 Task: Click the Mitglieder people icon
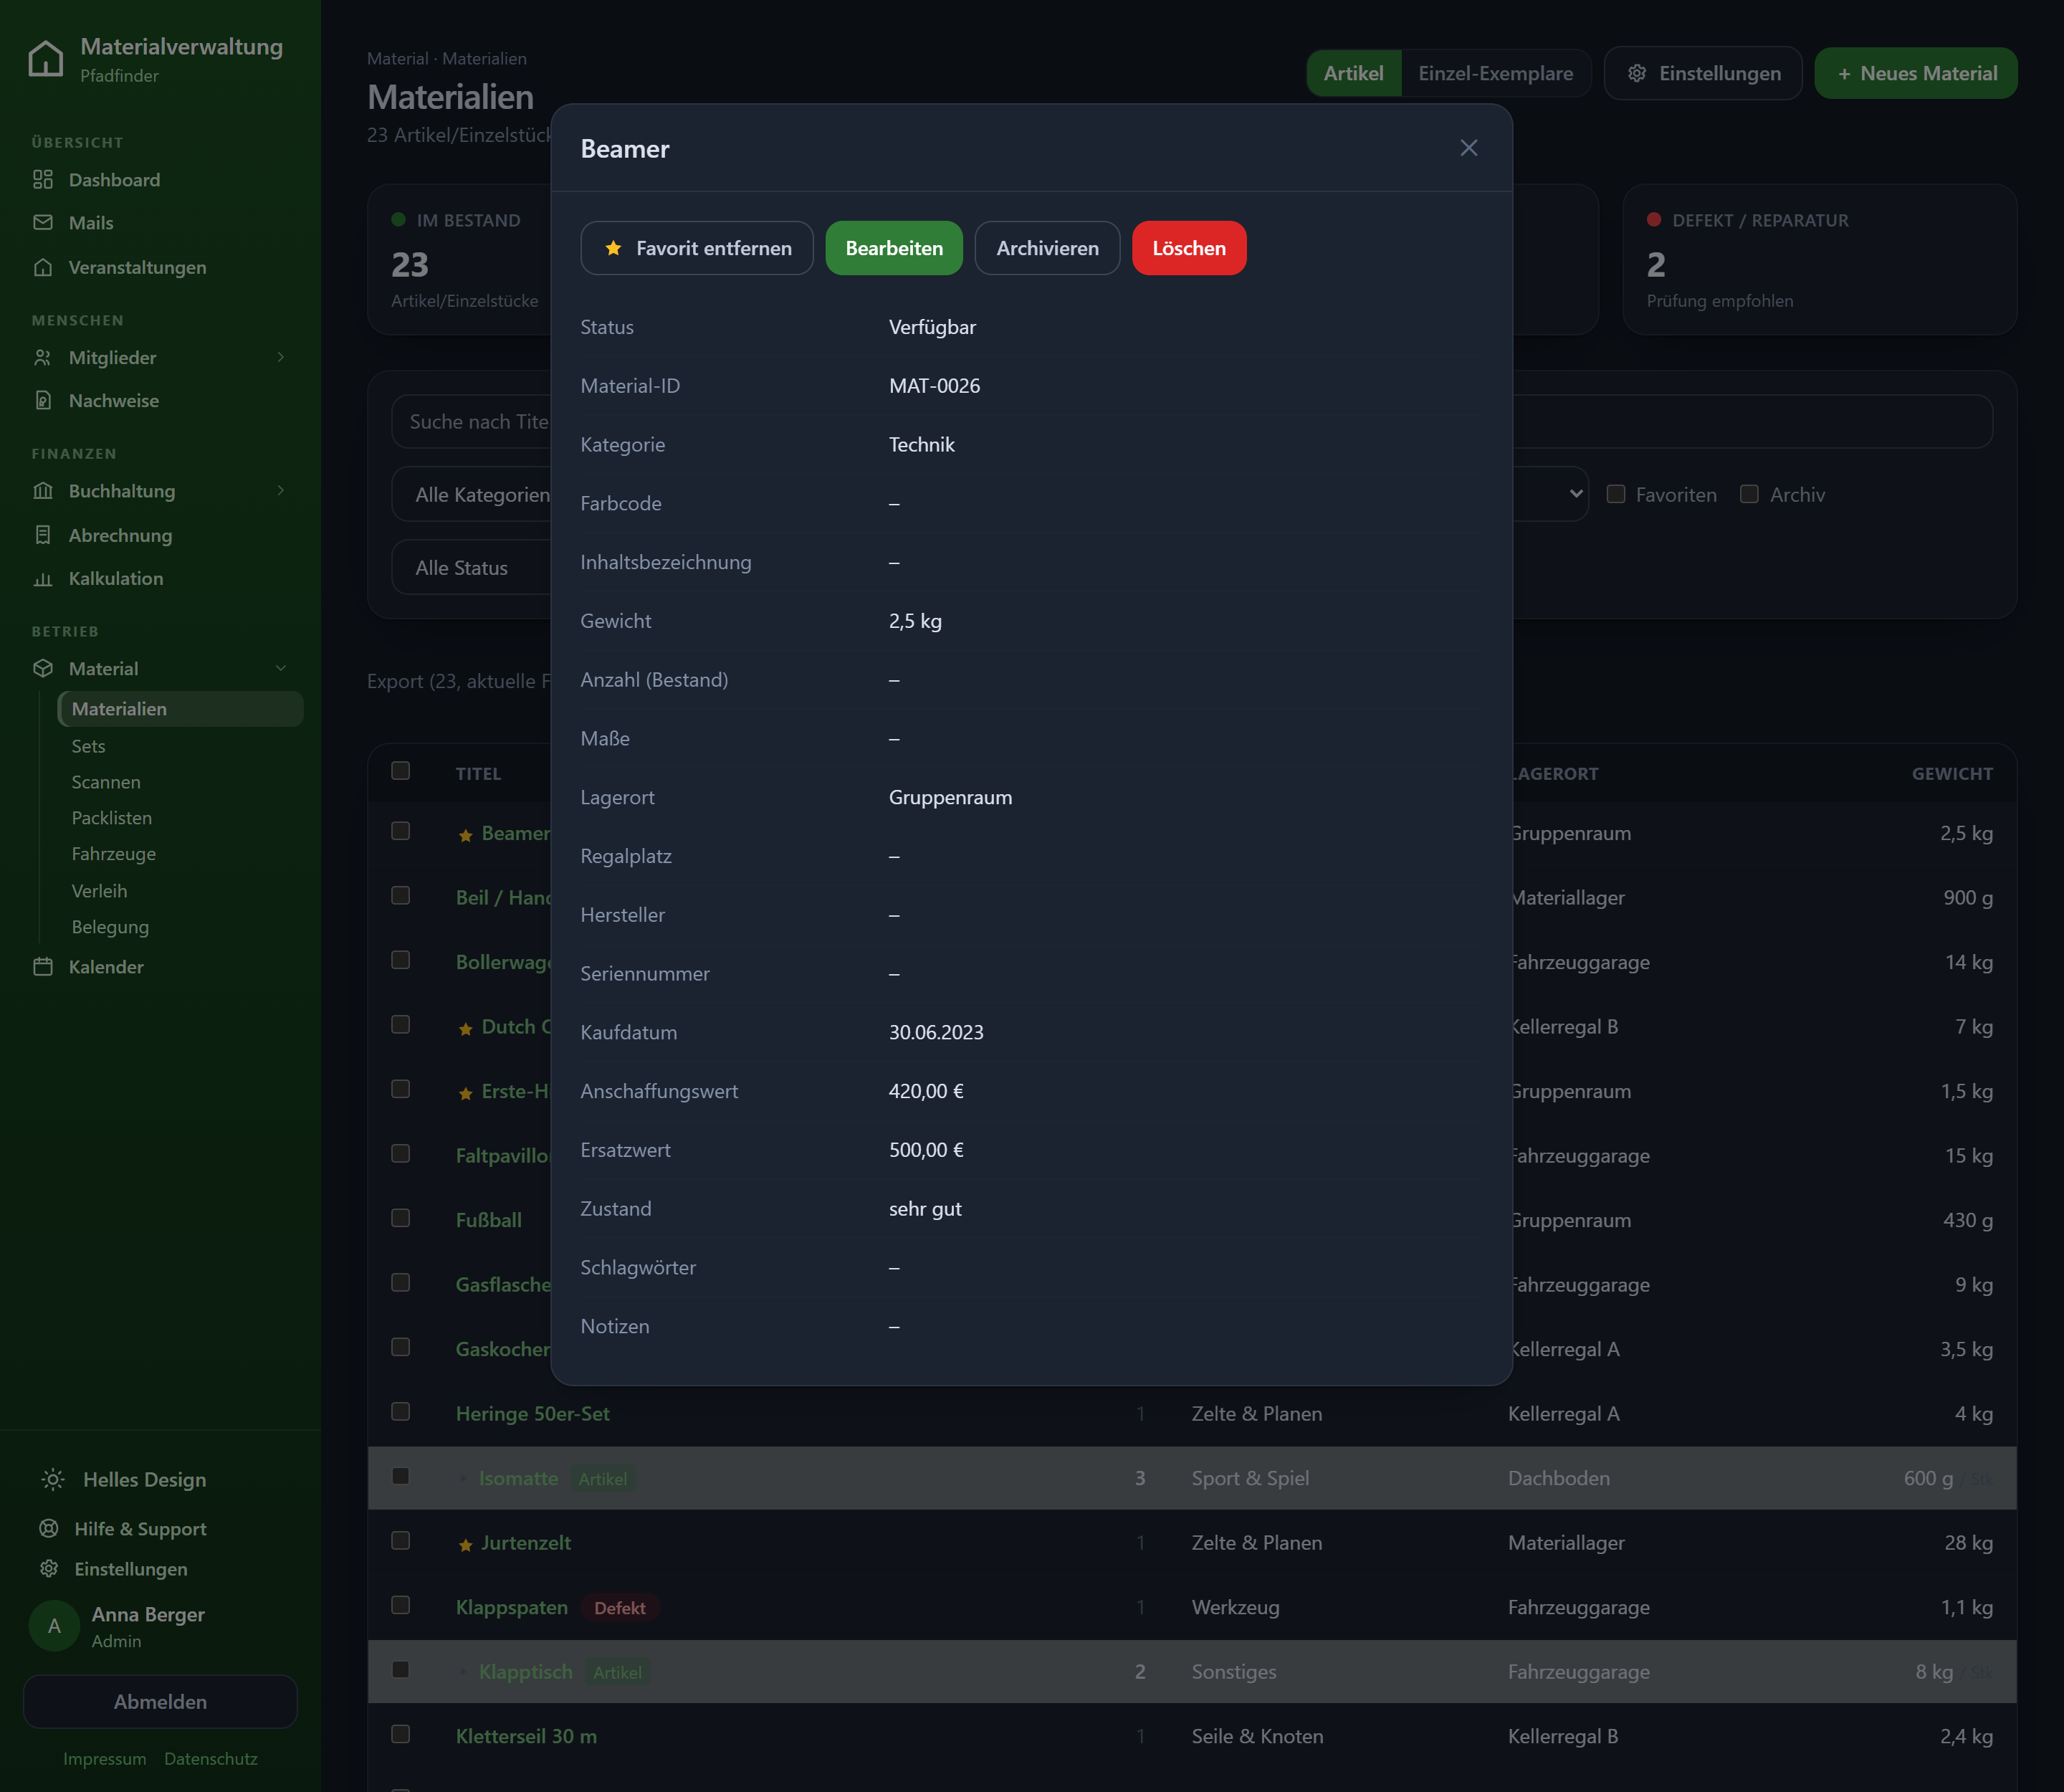pyautogui.click(x=43, y=357)
